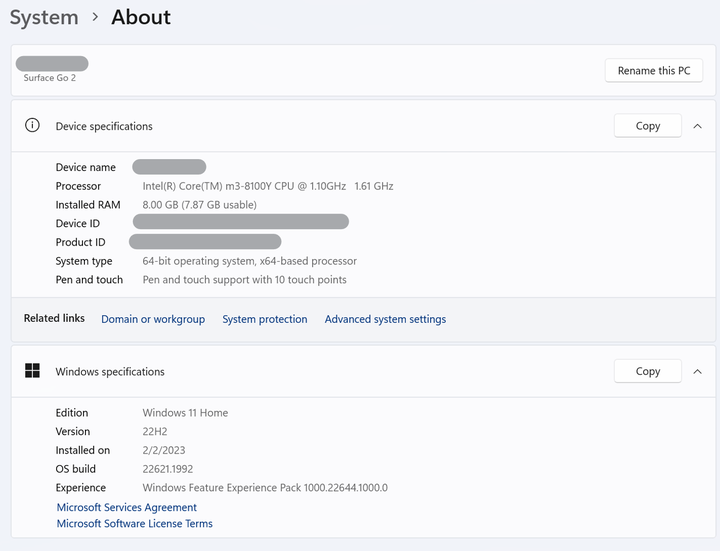Select the 64-bit operating system value
720x551 pixels.
249,261
